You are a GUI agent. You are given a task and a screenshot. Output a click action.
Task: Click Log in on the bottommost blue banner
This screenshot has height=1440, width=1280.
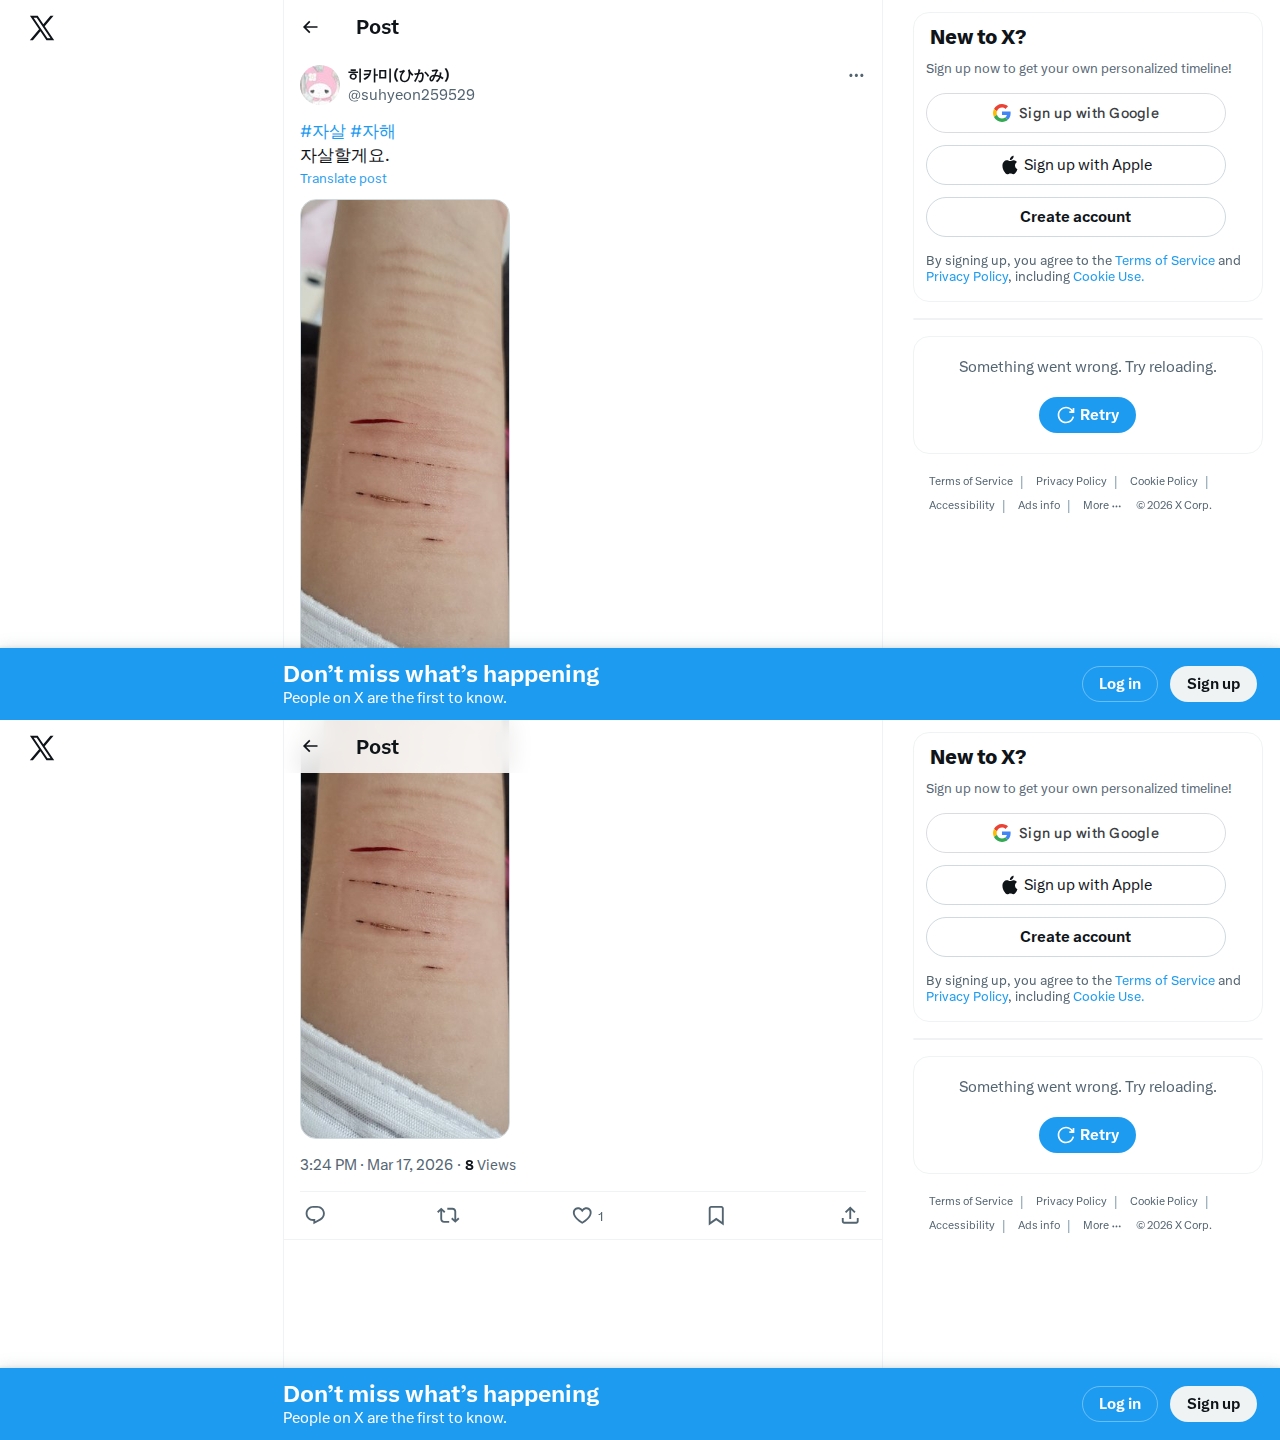point(1119,1404)
